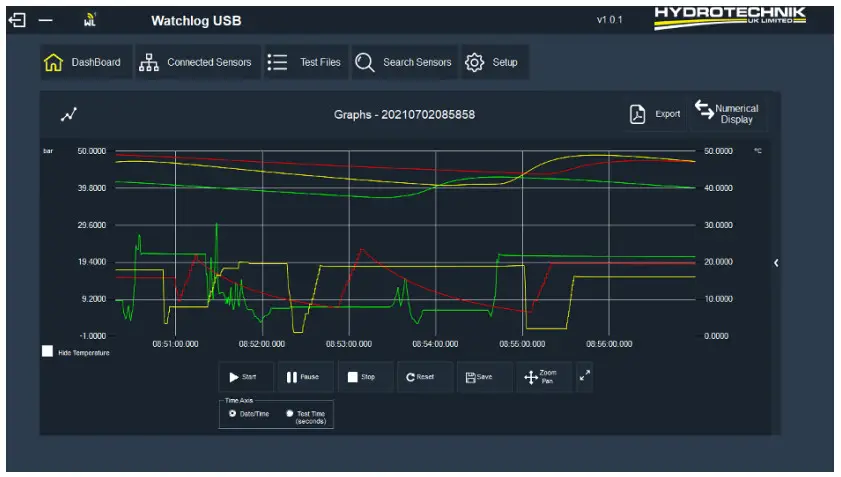Pause the graph recording
Screen dimensions: 841x477
point(306,377)
